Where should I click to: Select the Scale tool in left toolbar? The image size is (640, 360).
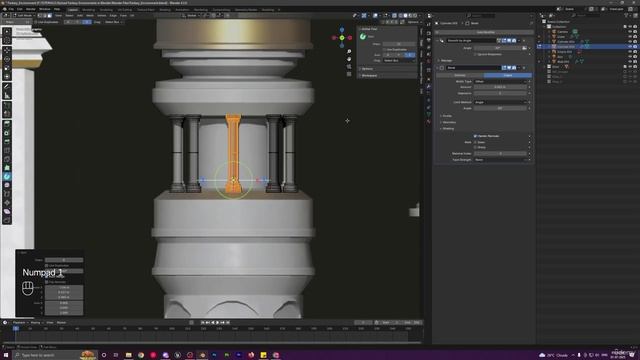[7, 68]
